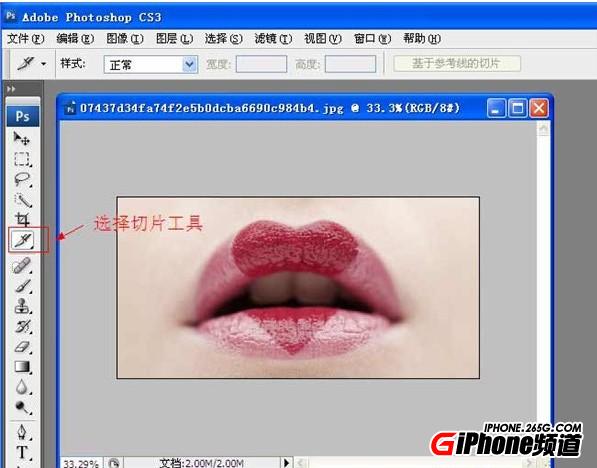Open the 选择 (S) menu
The height and width of the screenshot is (468, 597).
point(223,38)
